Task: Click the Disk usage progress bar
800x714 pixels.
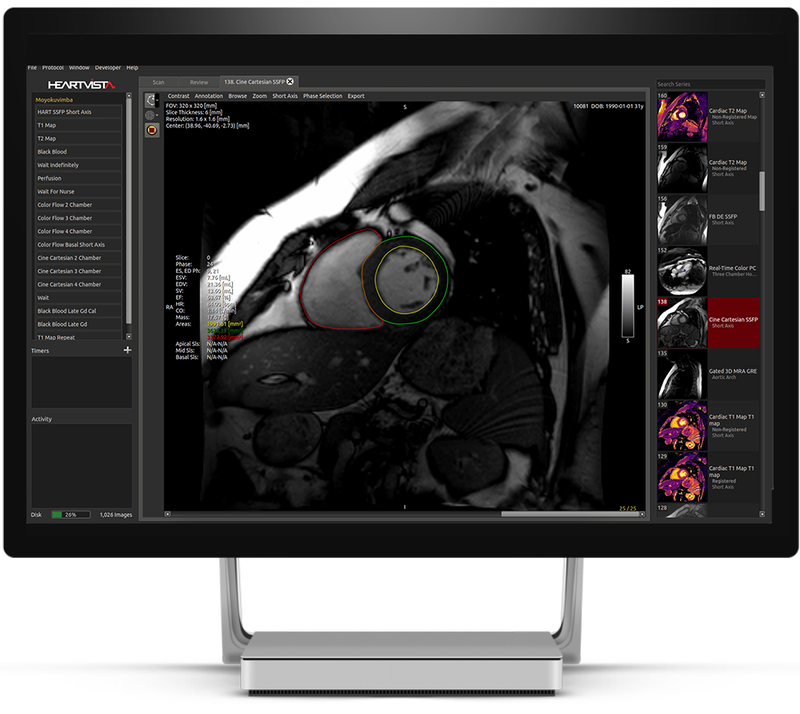Action: pyautogui.click(x=71, y=514)
